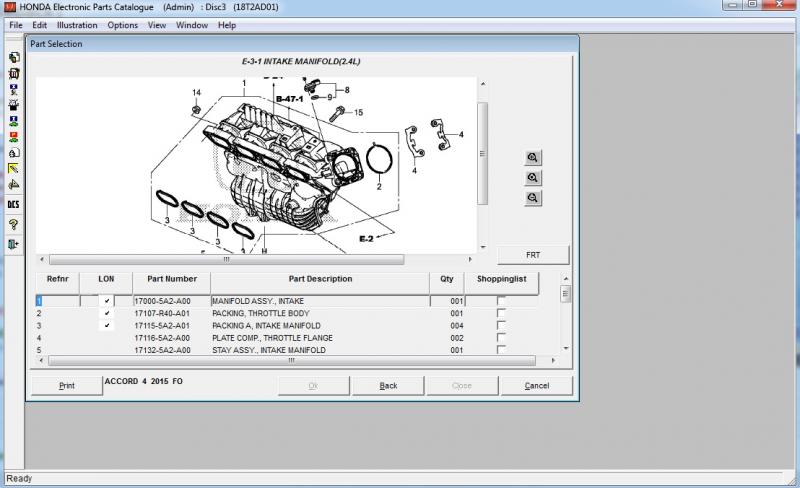Open the File menu
The image size is (800, 488).
pyautogui.click(x=16, y=25)
